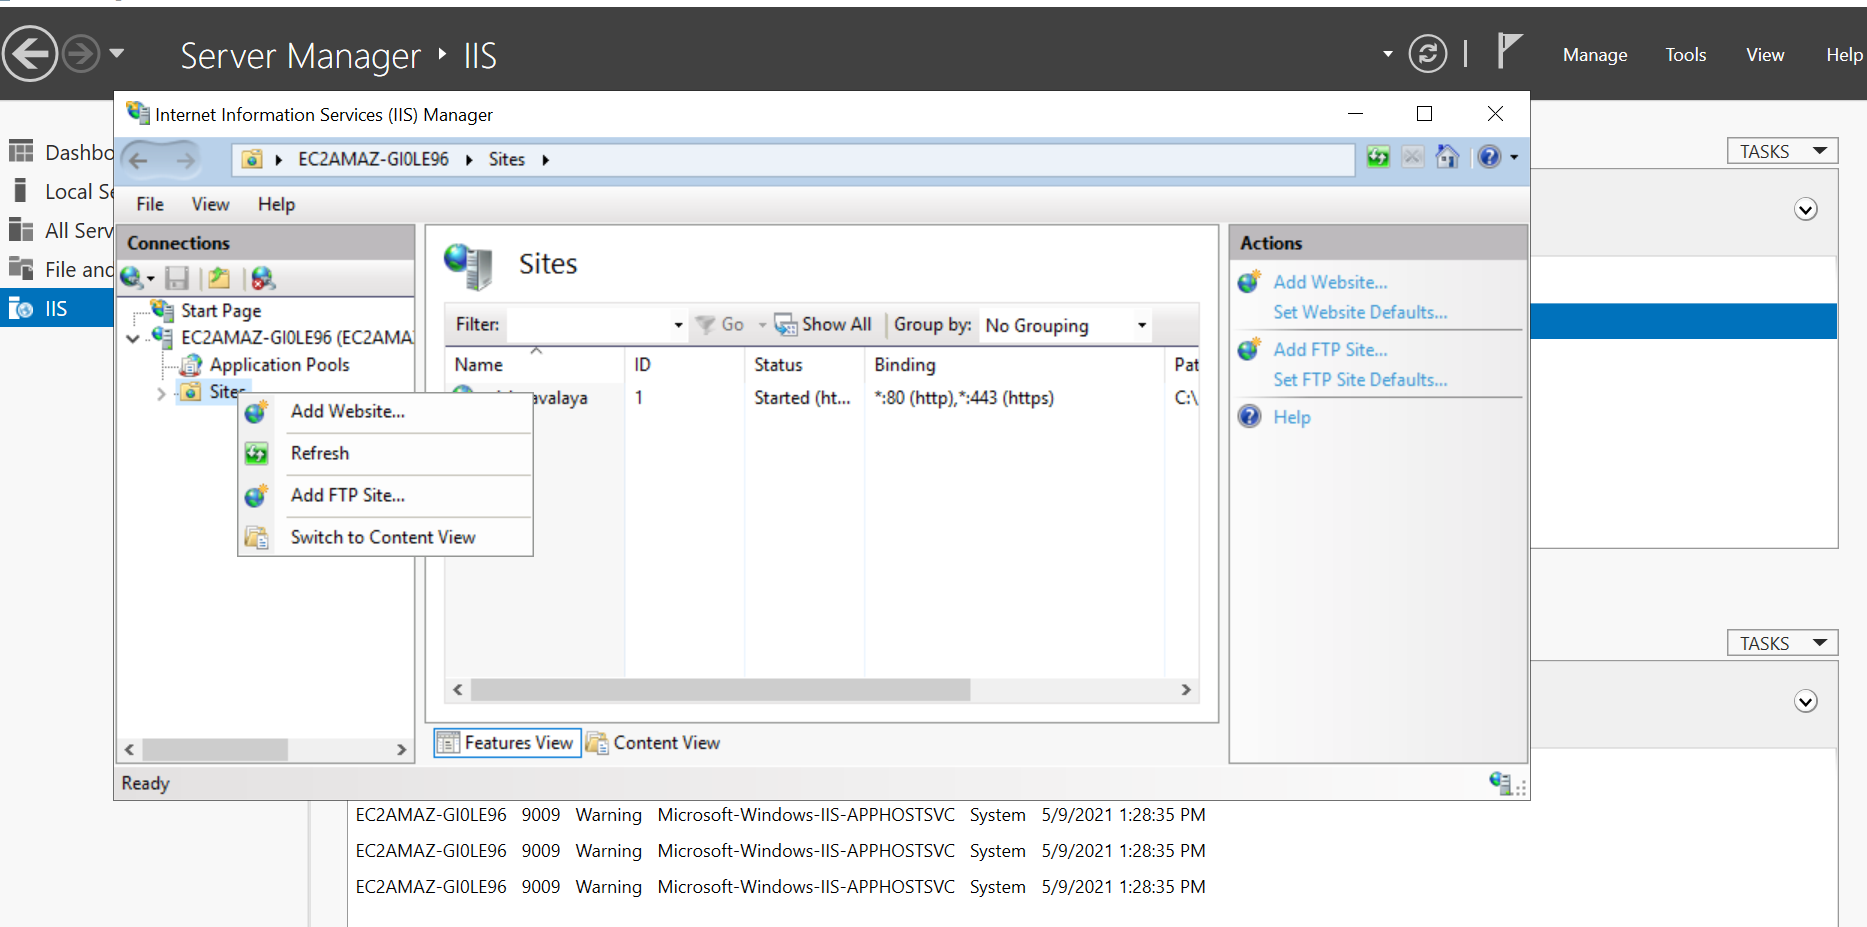The height and width of the screenshot is (927, 1867).
Task: Open the lower TASKS dropdown in Server Manager
Action: tap(1782, 643)
